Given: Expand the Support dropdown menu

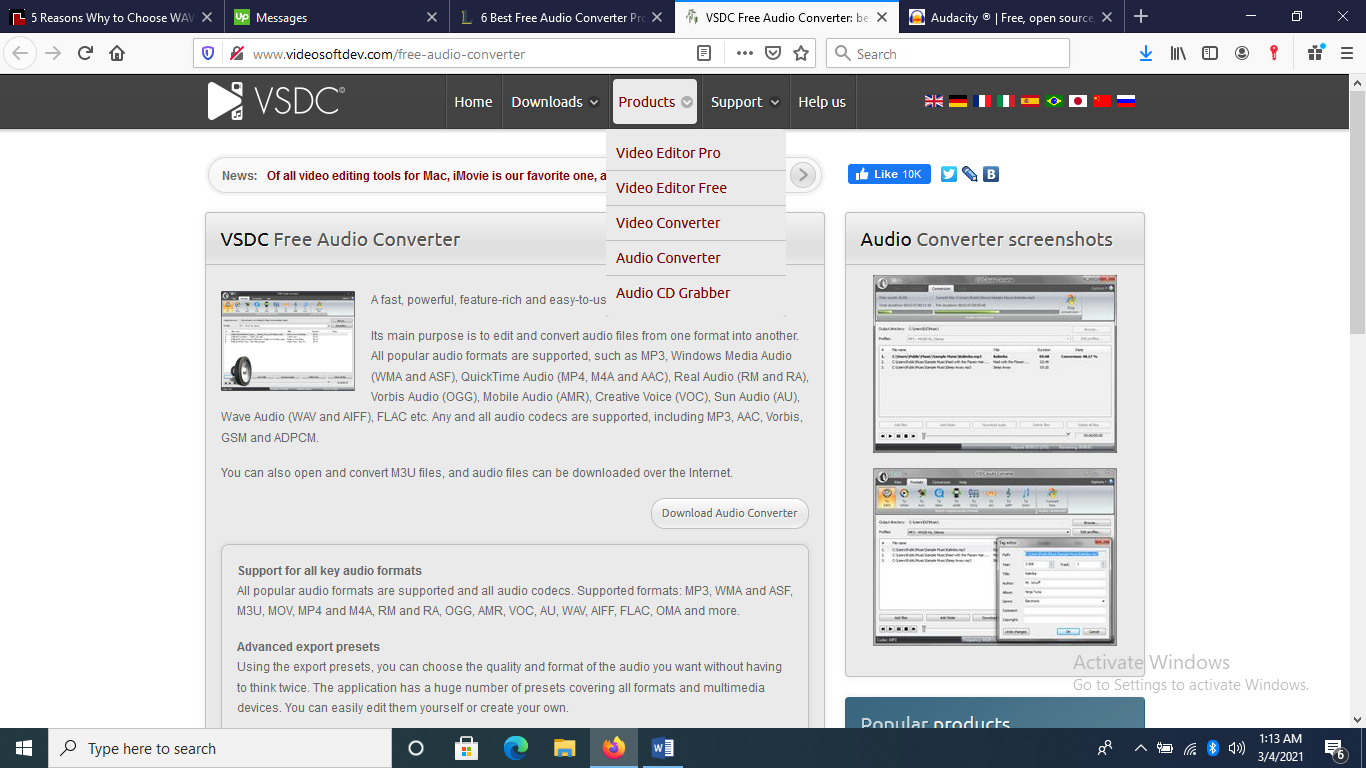Looking at the screenshot, I should [x=745, y=102].
